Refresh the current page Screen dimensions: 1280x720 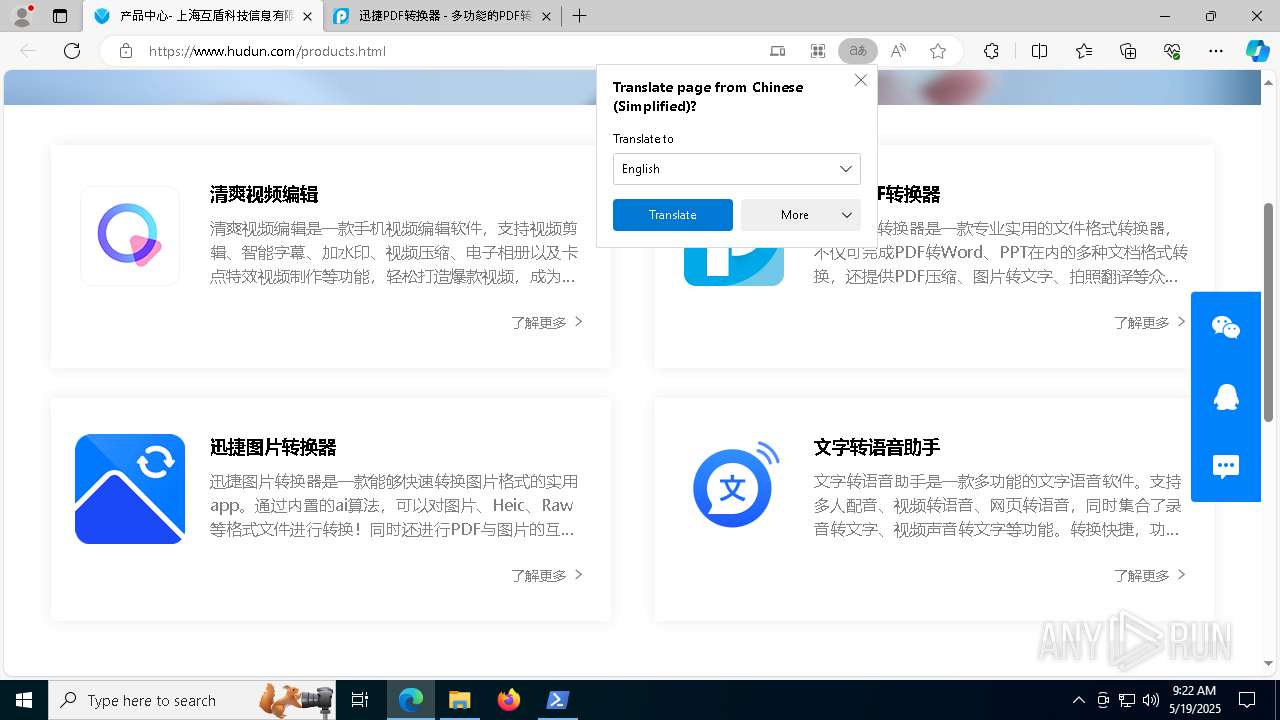72,51
